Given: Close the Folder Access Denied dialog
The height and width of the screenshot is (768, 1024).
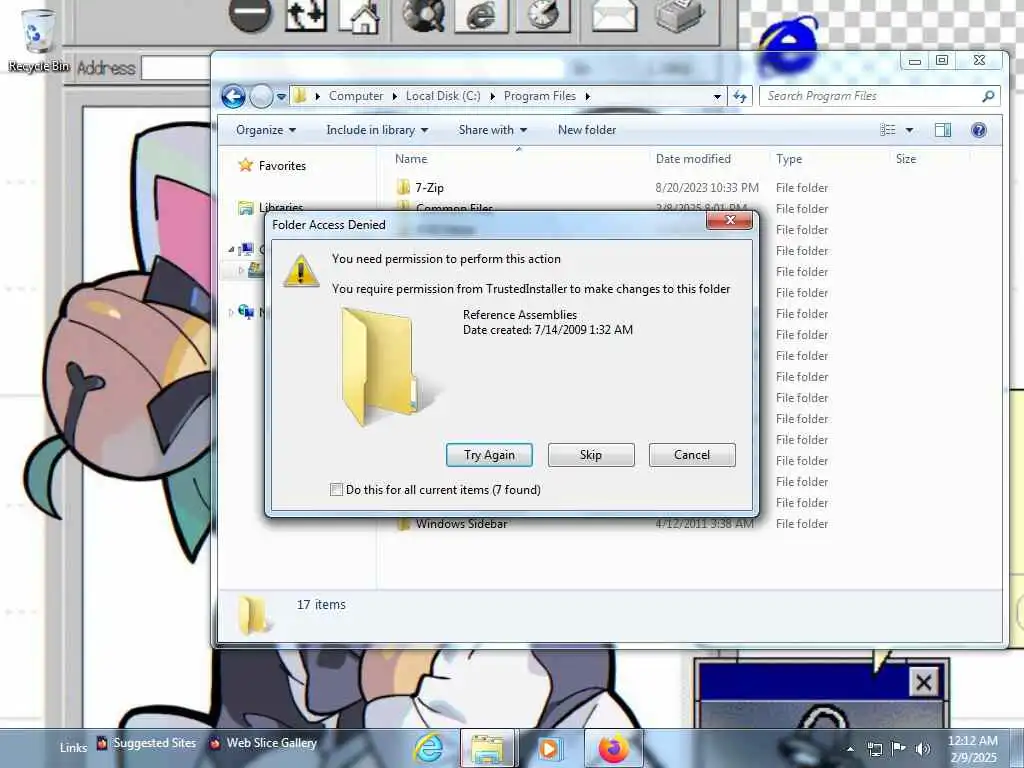Looking at the screenshot, I should click(730, 220).
